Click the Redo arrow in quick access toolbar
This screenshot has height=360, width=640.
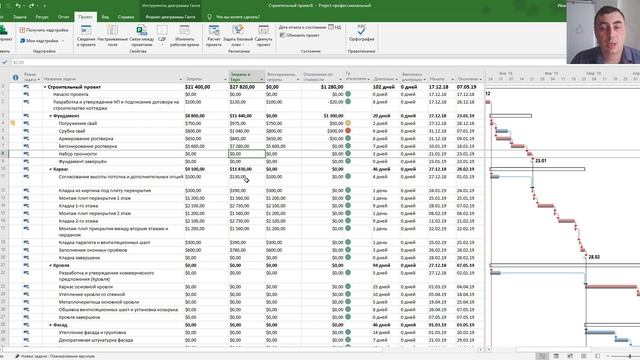[x=31, y=6]
